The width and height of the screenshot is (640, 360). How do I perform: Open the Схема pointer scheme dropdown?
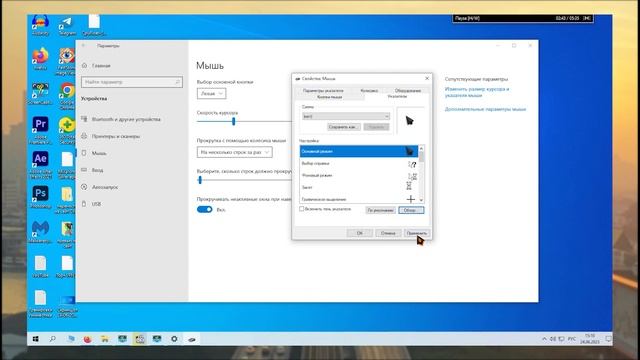click(x=346, y=116)
